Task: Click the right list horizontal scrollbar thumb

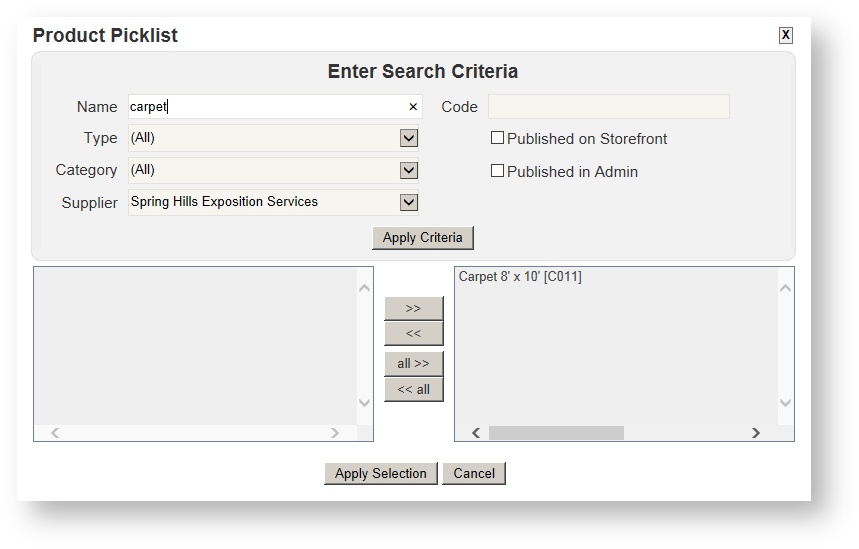Action: pyautogui.click(x=556, y=433)
